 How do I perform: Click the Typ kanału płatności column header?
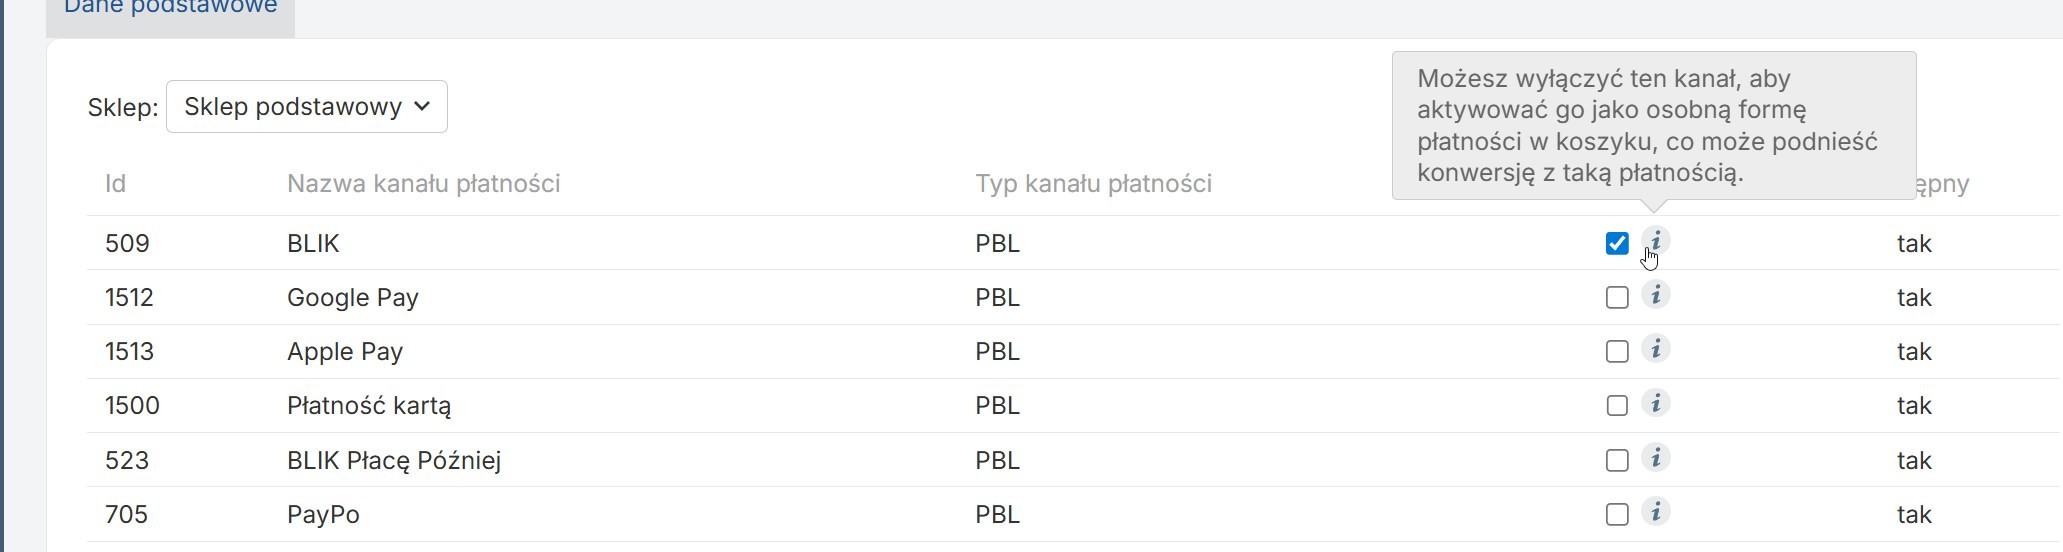pyautogui.click(x=1093, y=184)
